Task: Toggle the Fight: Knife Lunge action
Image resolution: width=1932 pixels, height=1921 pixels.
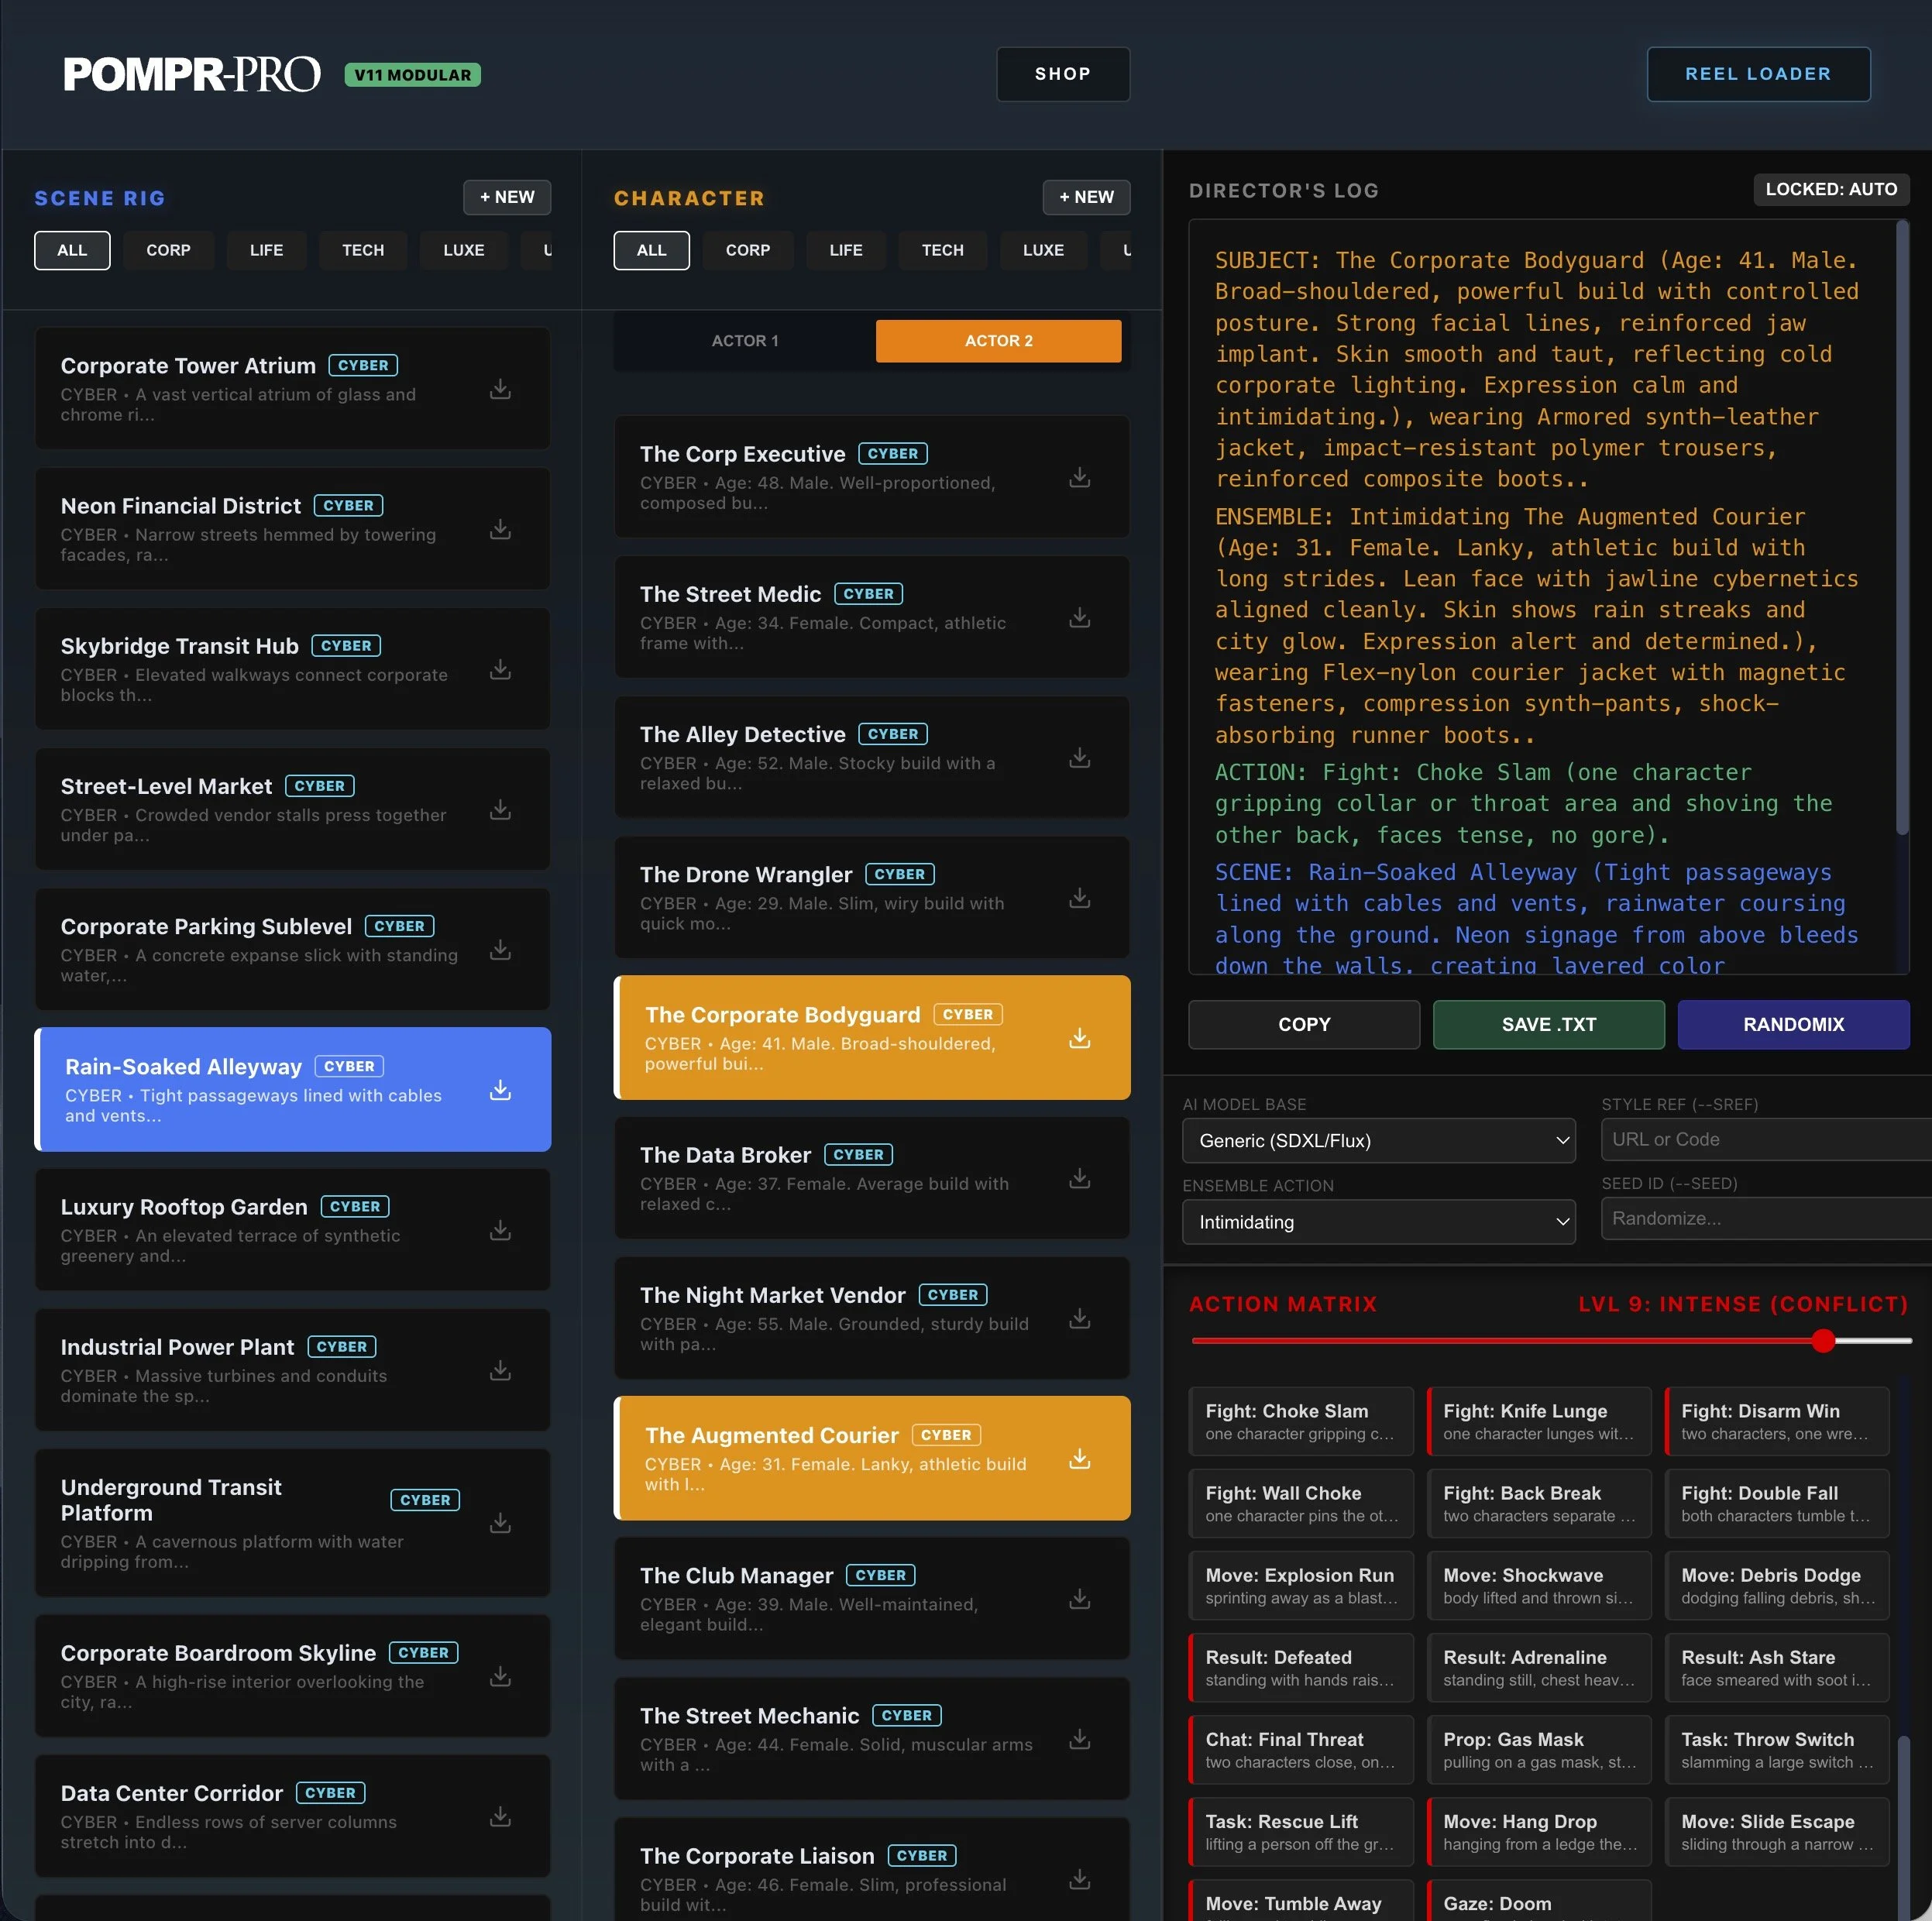Action: [x=1538, y=1421]
